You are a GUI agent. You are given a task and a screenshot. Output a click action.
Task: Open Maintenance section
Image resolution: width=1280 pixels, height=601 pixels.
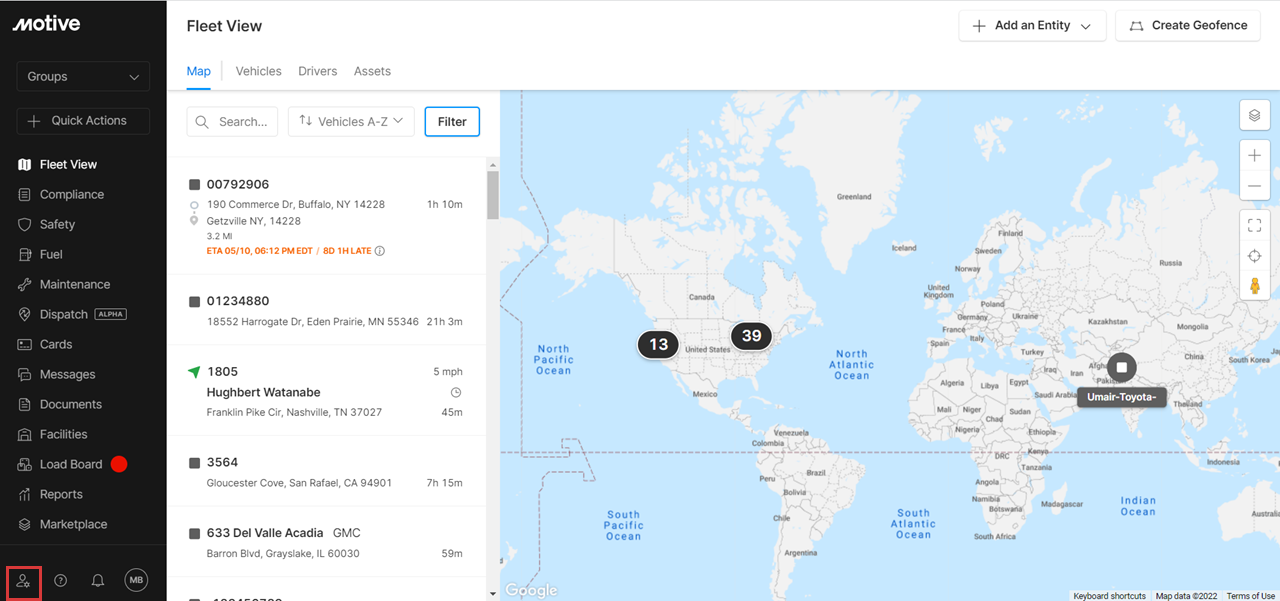(74, 284)
